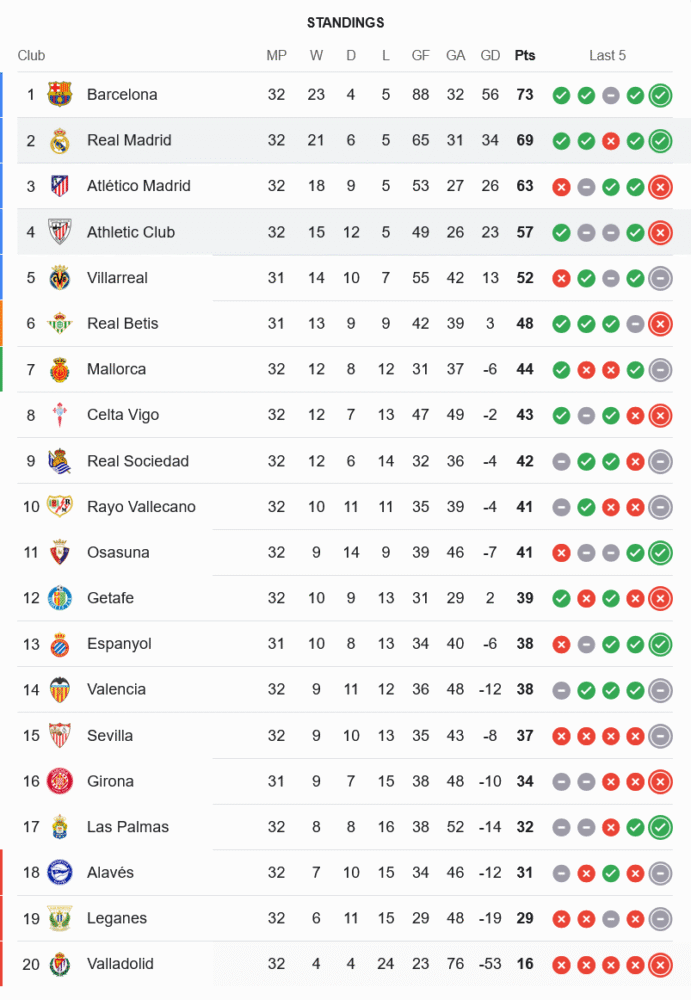Image resolution: width=691 pixels, height=1000 pixels.
Task: Click the Getafe blue crest icon
Action: (60, 598)
